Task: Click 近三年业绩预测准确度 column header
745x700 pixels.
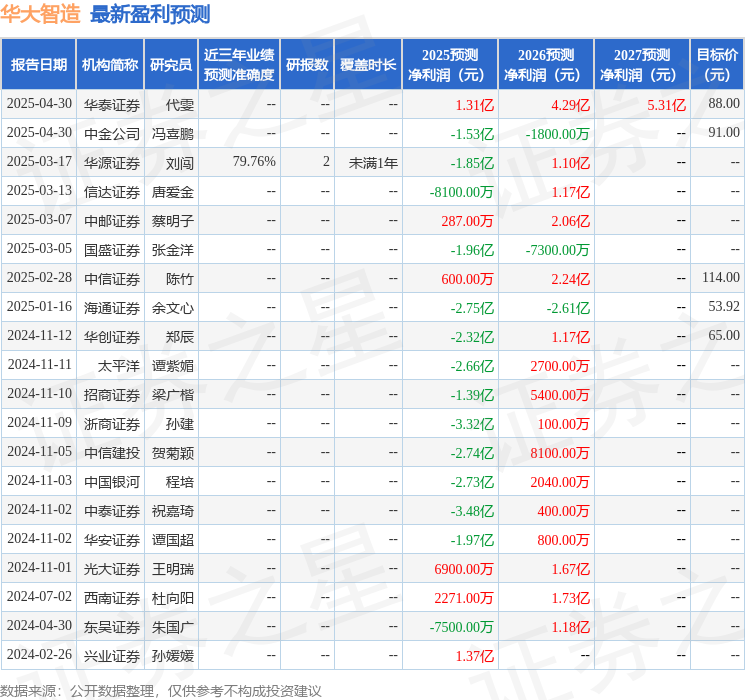Action: coord(239,65)
